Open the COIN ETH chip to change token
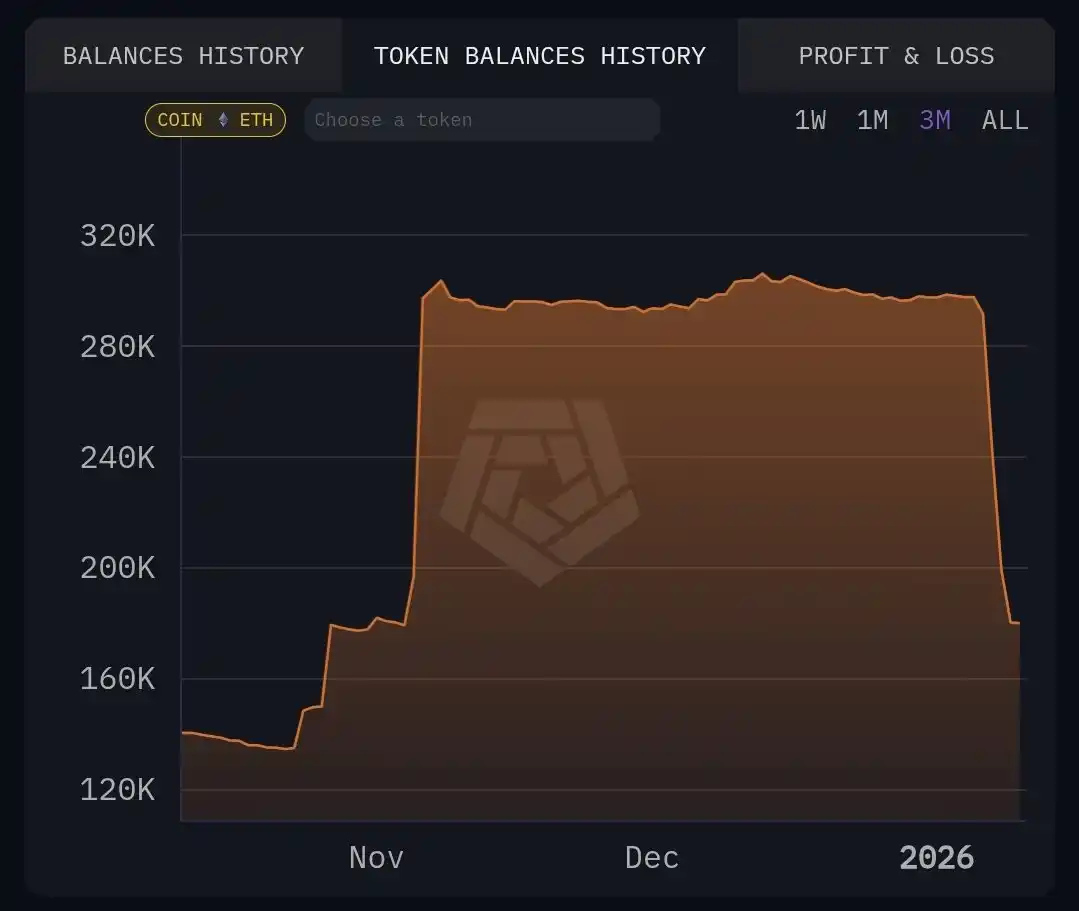Screen dimensions: 1079x911 coord(214,119)
